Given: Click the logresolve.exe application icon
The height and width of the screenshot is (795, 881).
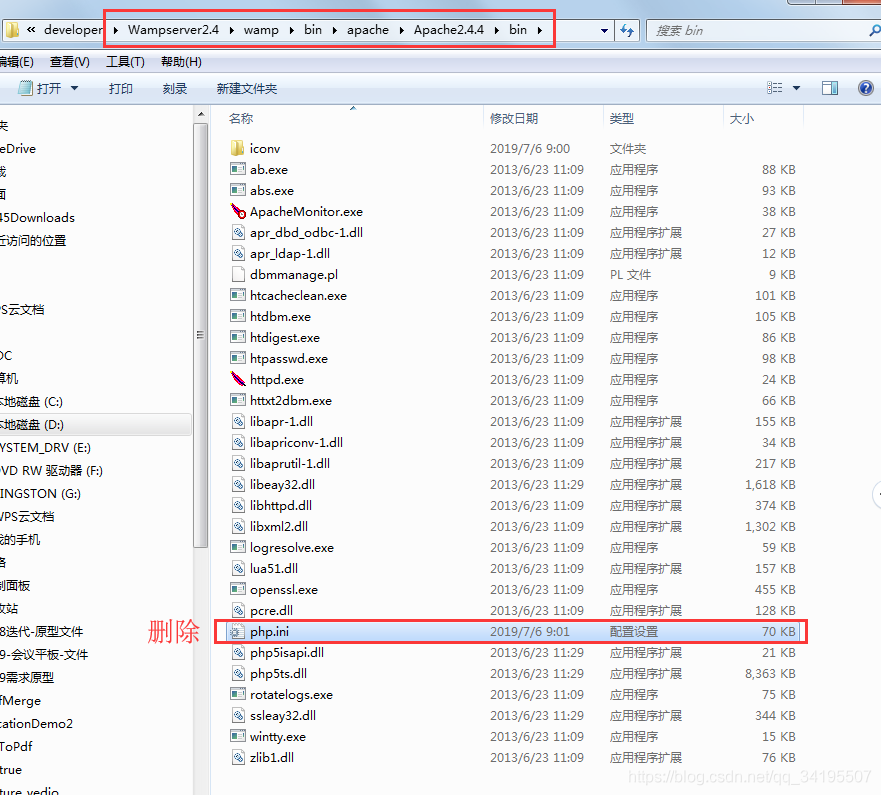Looking at the screenshot, I should (238, 547).
